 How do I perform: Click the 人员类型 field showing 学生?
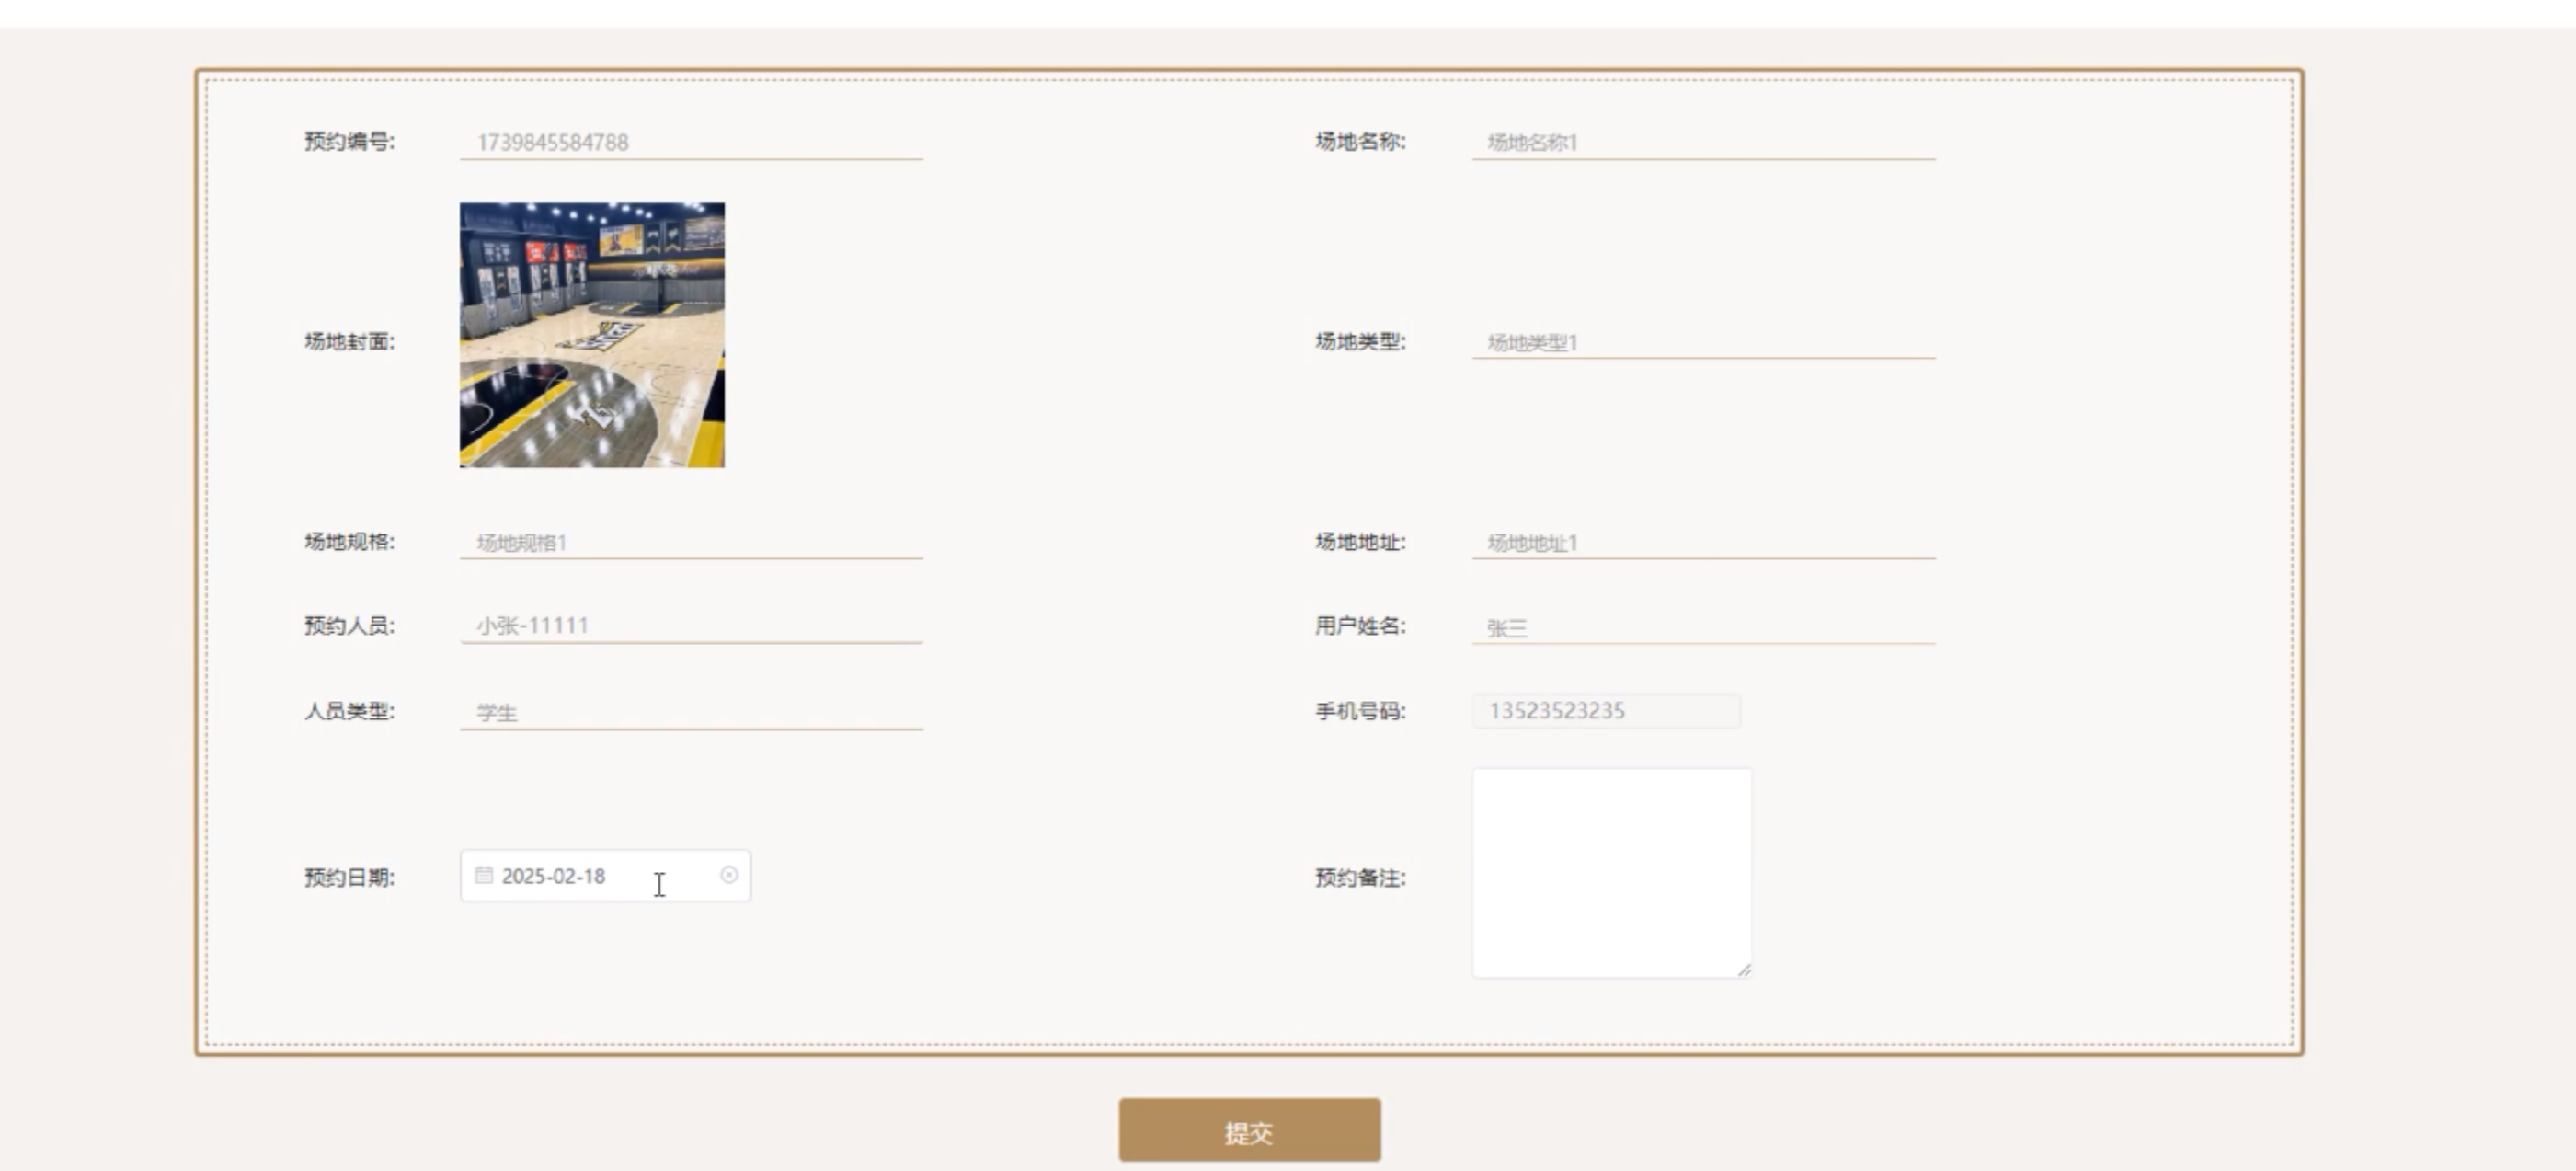690,712
